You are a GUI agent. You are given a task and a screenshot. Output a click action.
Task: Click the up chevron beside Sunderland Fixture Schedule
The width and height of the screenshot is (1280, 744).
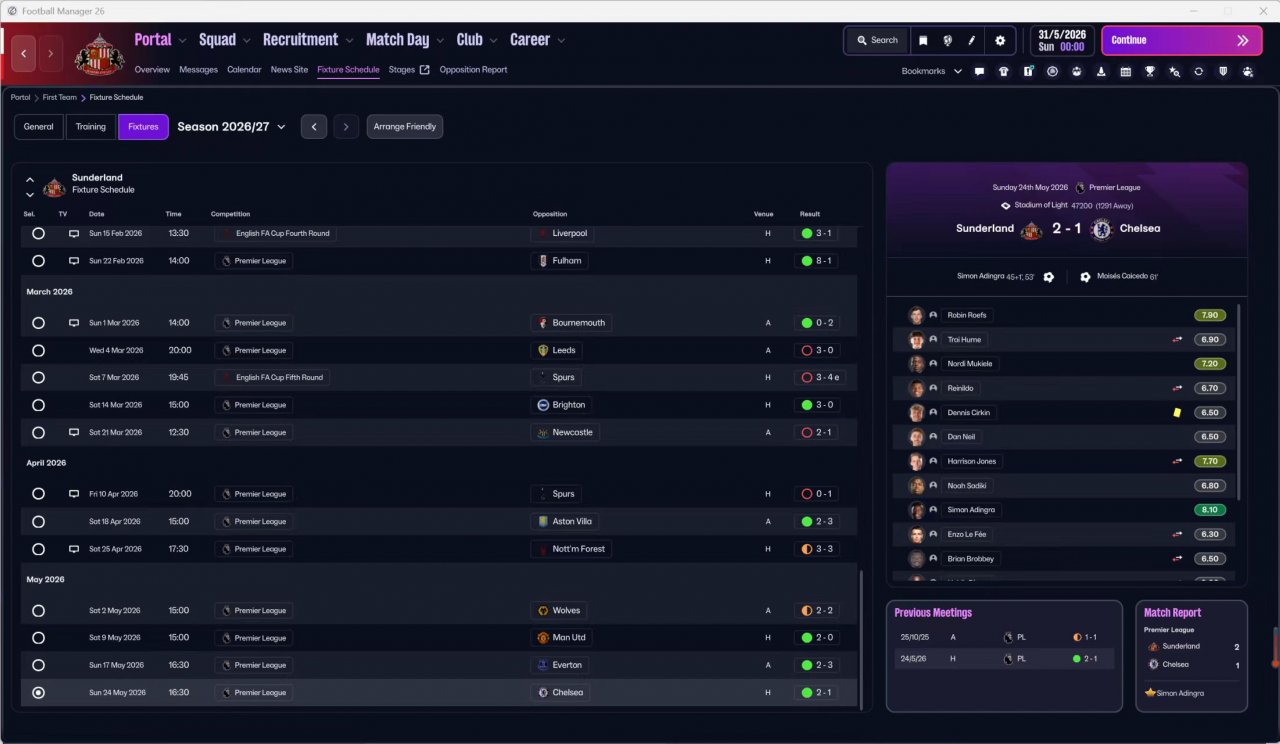(30, 179)
